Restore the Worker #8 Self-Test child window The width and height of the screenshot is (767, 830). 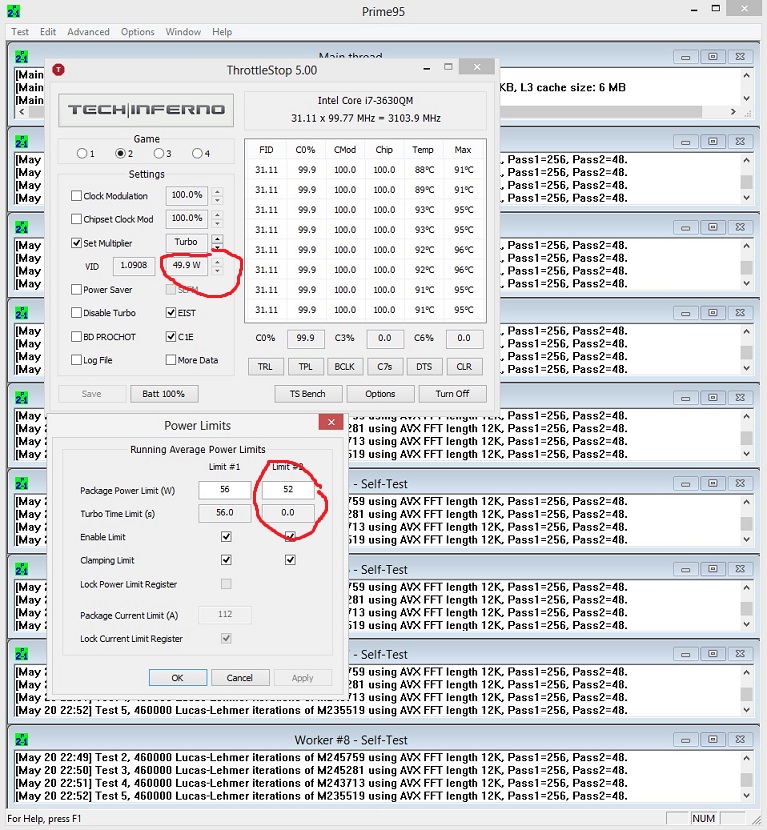[x=712, y=739]
